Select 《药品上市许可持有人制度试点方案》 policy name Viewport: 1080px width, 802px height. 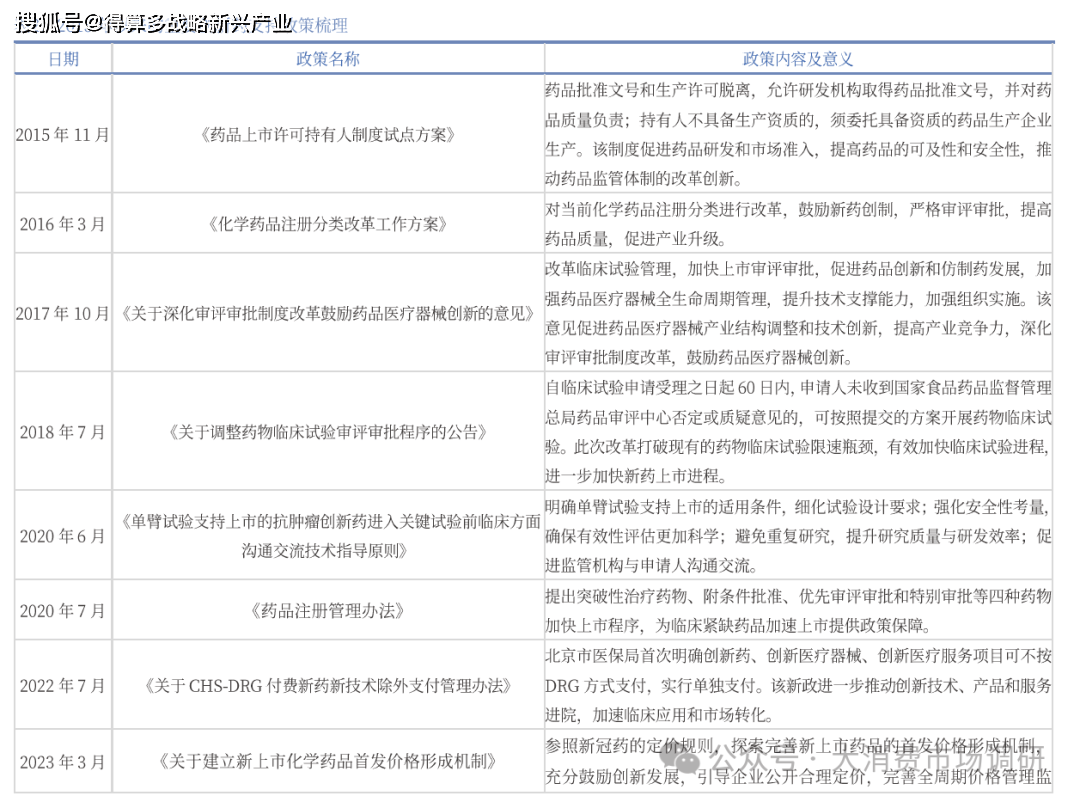pyautogui.click(x=328, y=135)
